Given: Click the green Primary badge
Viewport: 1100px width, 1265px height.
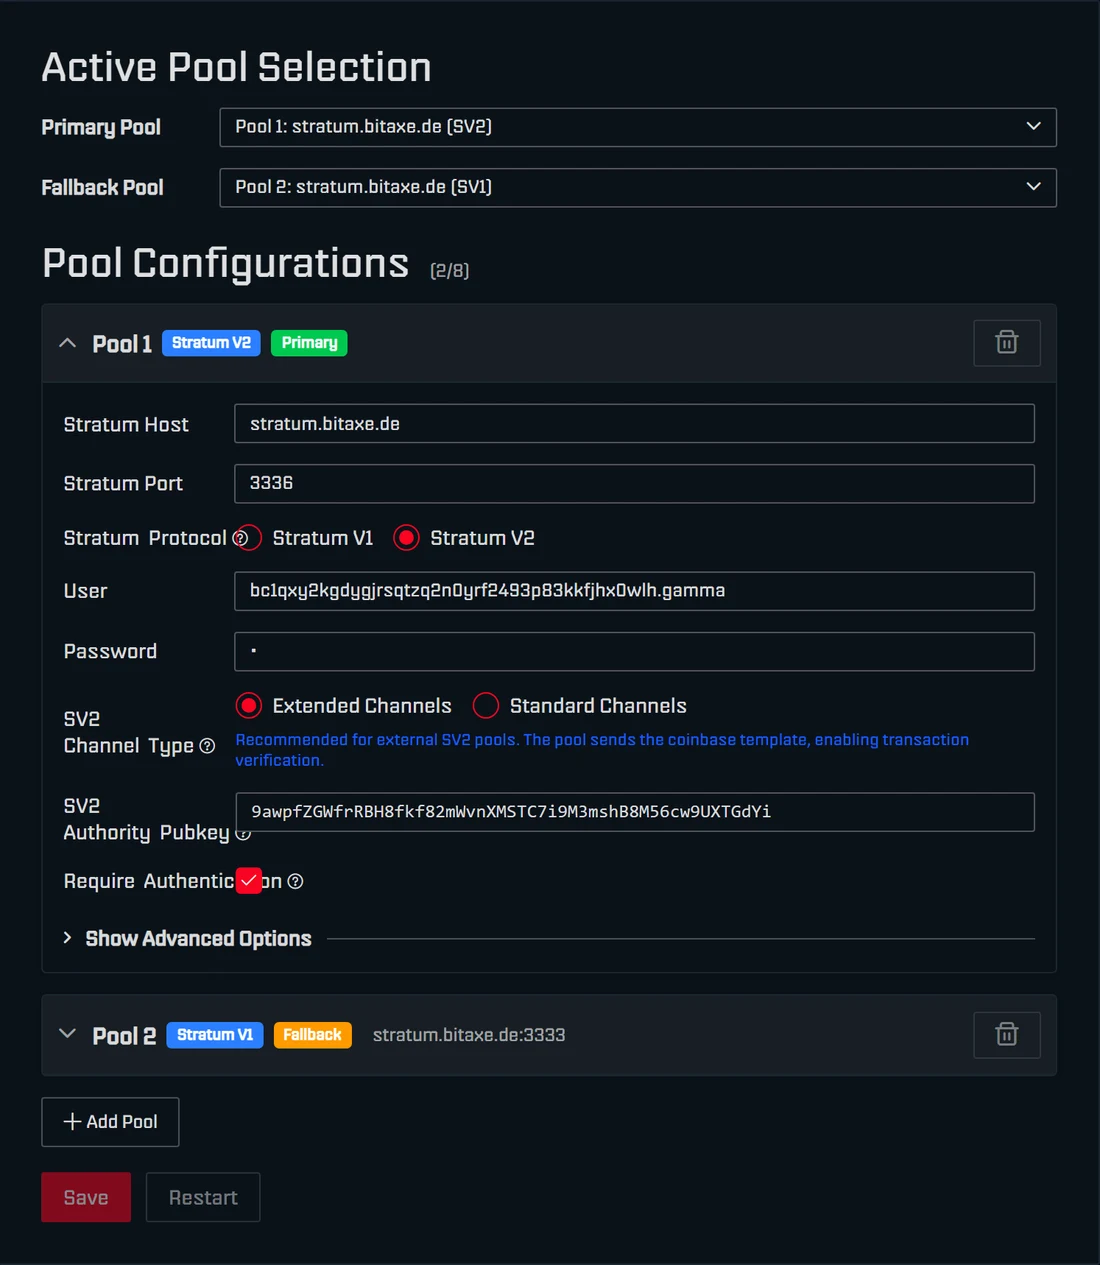Looking at the screenshot, I should click(x=309, y=343).
